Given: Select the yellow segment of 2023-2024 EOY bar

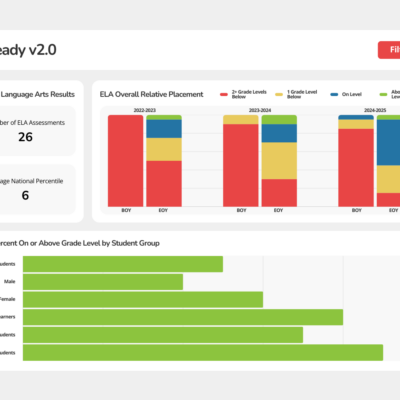Looking at the screenshot, I should click(x=279, y=161).
